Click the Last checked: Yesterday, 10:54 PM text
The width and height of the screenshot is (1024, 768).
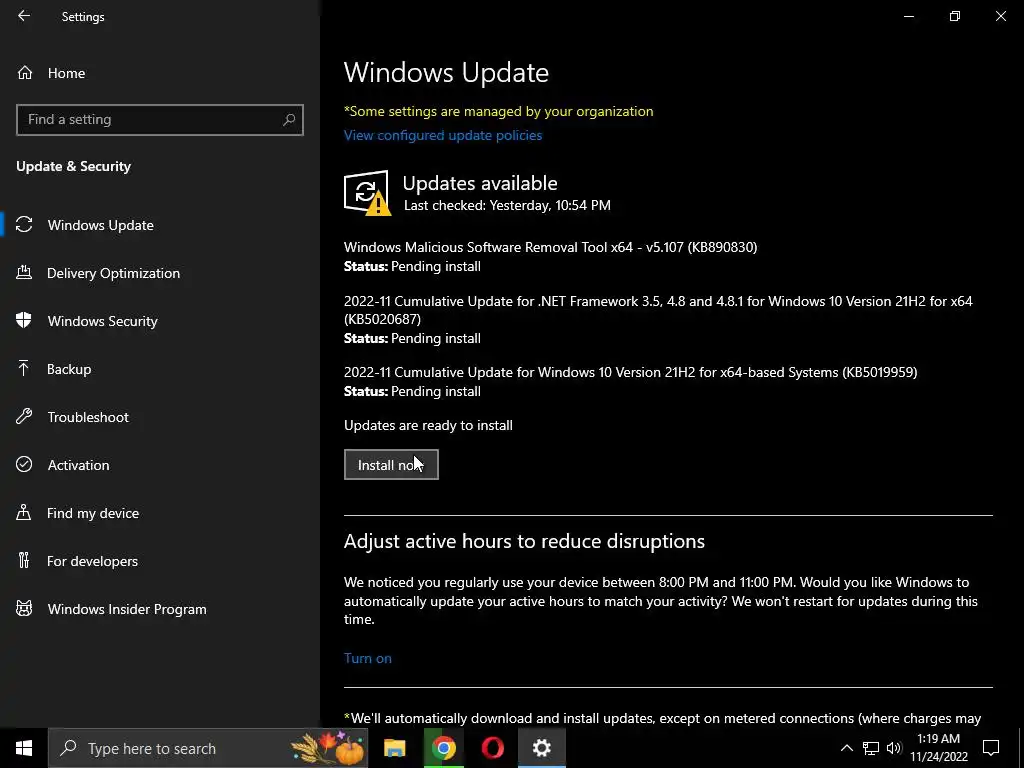pyautogui.click(x=507, y=205)
